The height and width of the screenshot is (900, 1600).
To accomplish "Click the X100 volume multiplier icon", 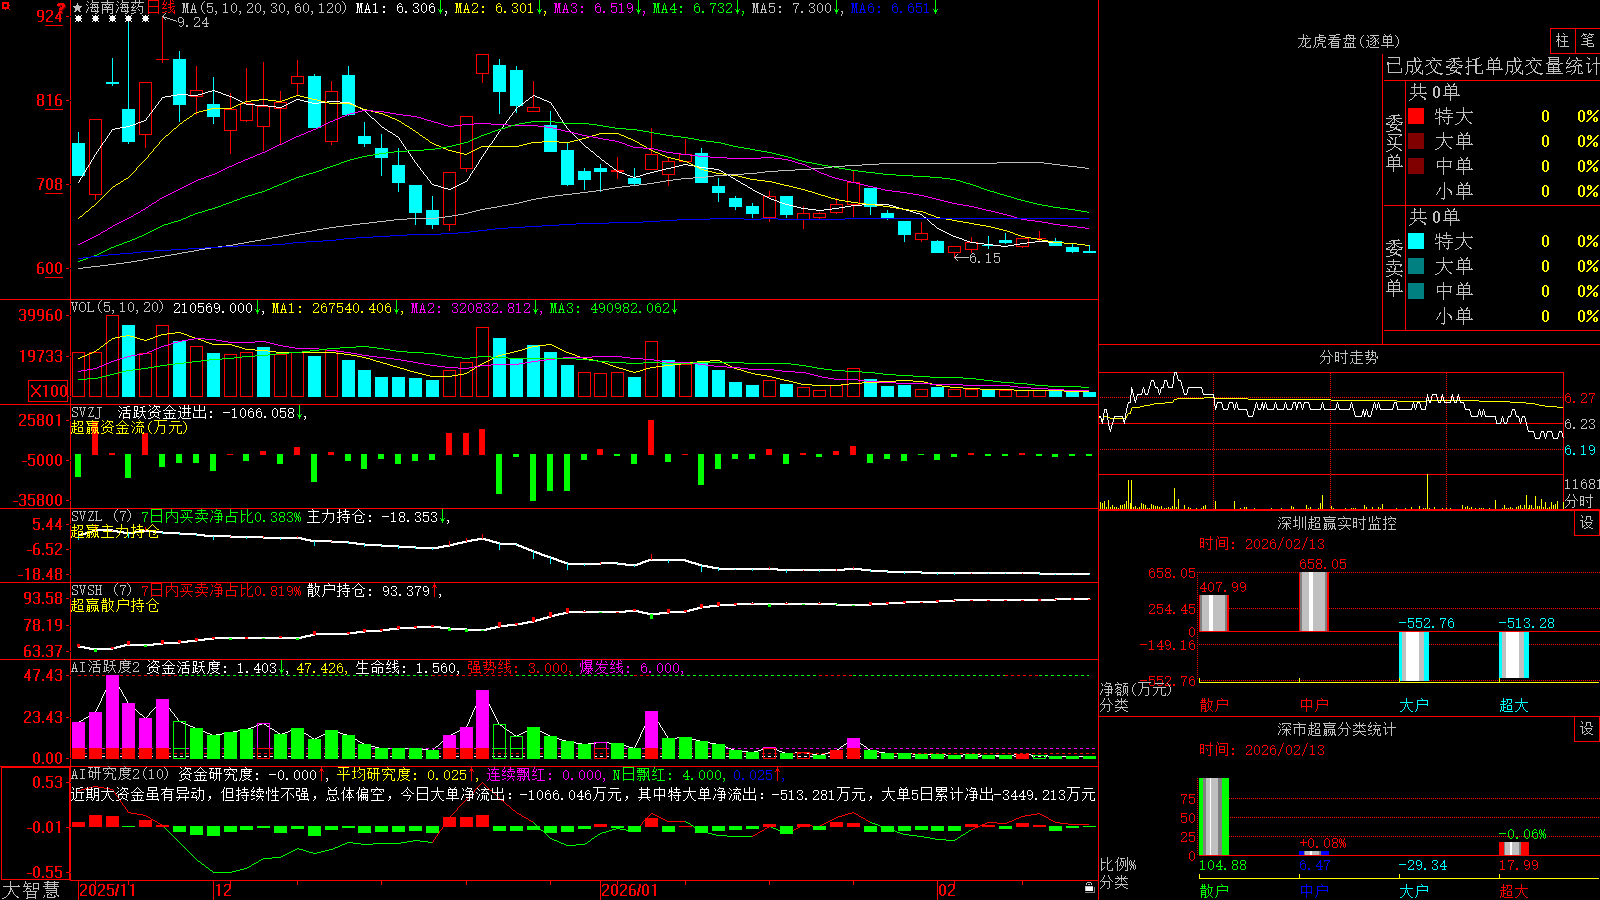I will [x=48, y=391].
